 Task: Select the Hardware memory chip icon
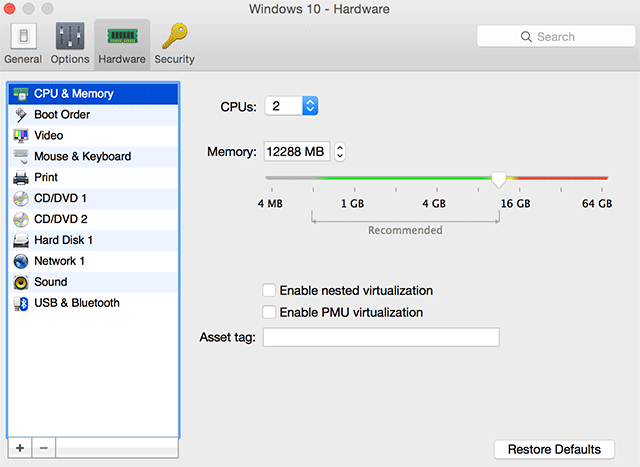coord(122,36)
